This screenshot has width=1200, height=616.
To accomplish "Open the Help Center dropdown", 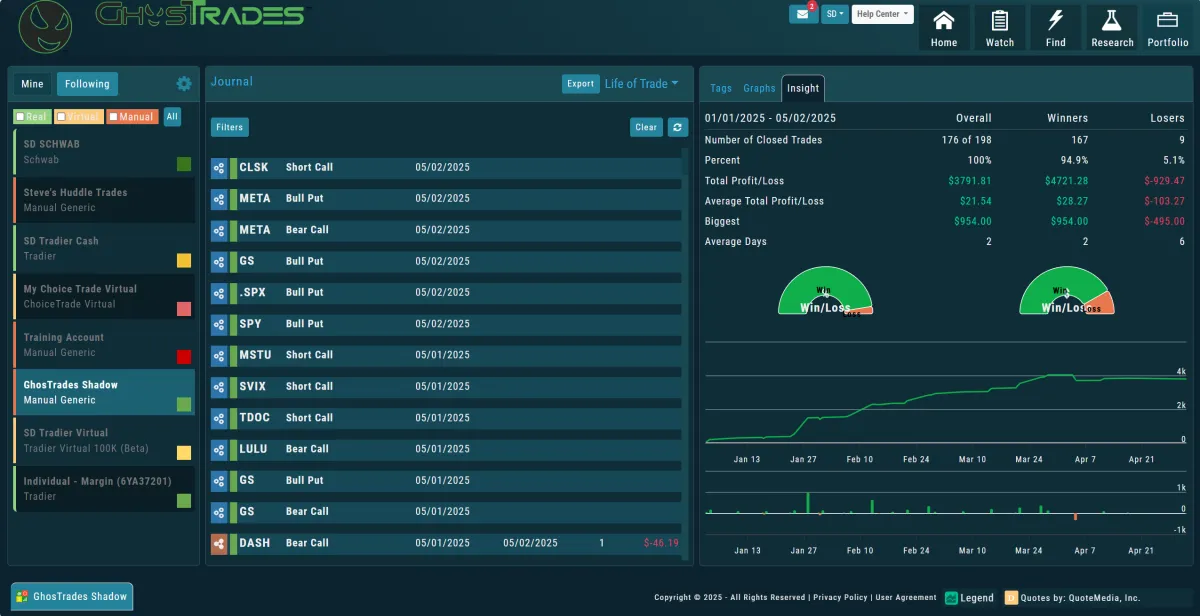I will (x=883, y=14).
